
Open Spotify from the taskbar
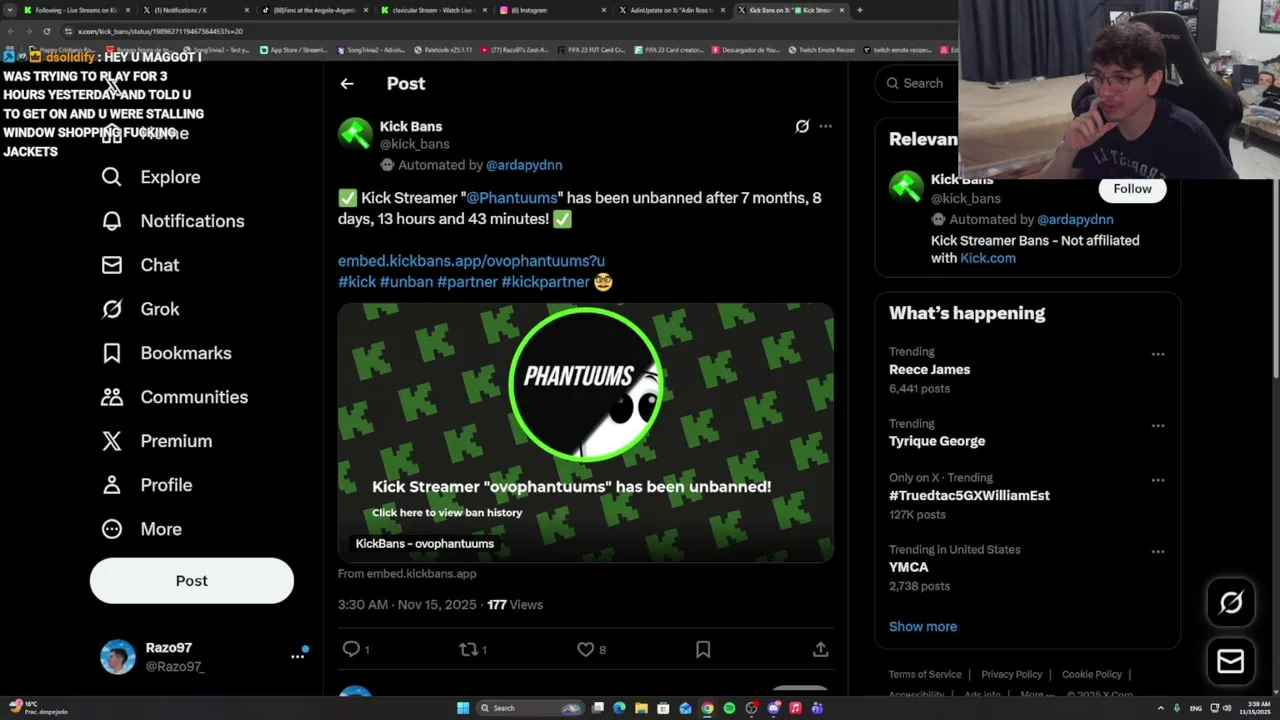[x=729, y=708]
